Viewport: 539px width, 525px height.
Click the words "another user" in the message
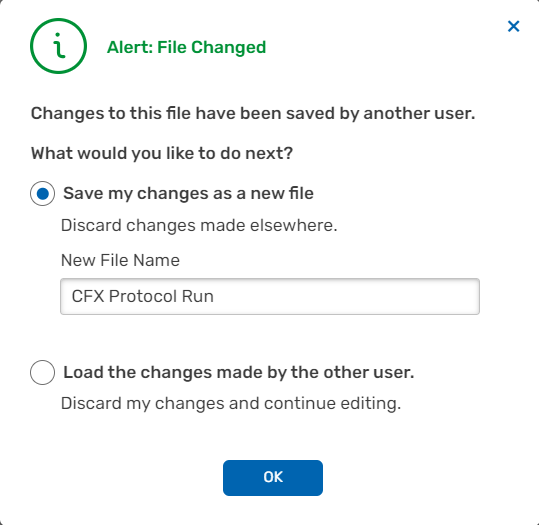[419, 113]
